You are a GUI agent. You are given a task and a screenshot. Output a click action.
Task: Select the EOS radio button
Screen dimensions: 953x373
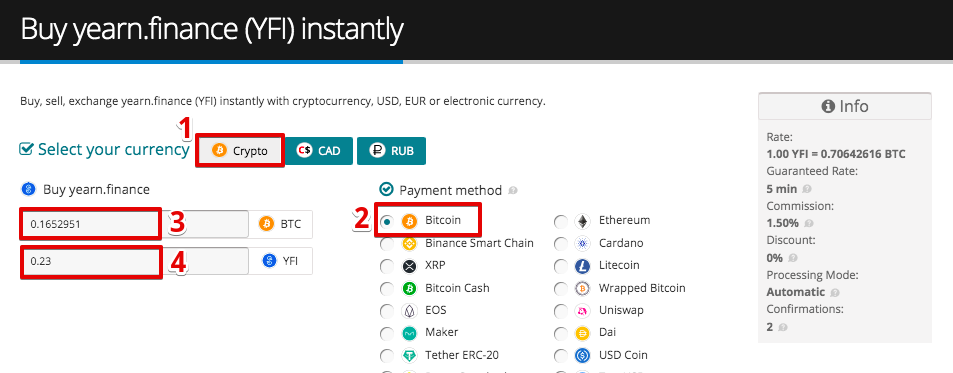click(x=387, y=312)
